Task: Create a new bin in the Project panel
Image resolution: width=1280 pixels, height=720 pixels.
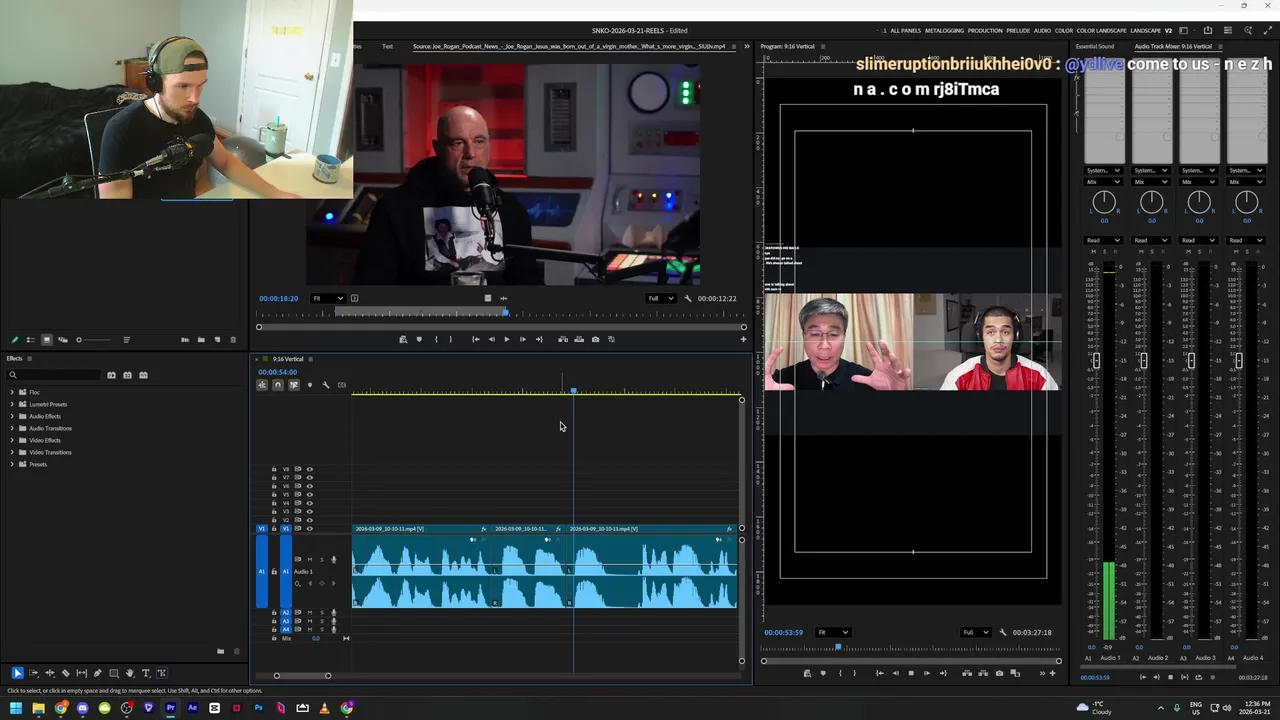Action: pyautogui.click(x=201, y=340)
